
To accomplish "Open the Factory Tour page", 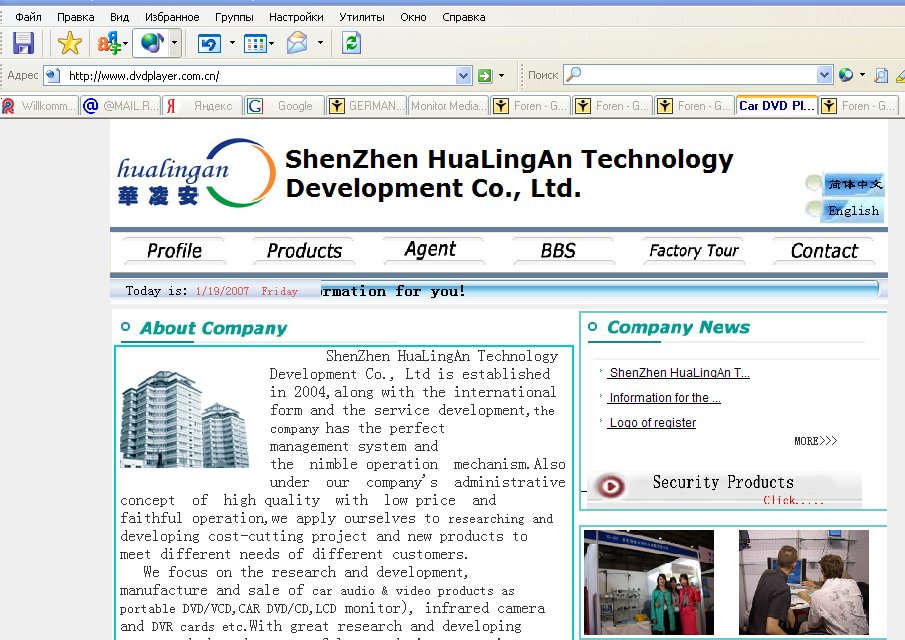I will click(x=693, y=250).
